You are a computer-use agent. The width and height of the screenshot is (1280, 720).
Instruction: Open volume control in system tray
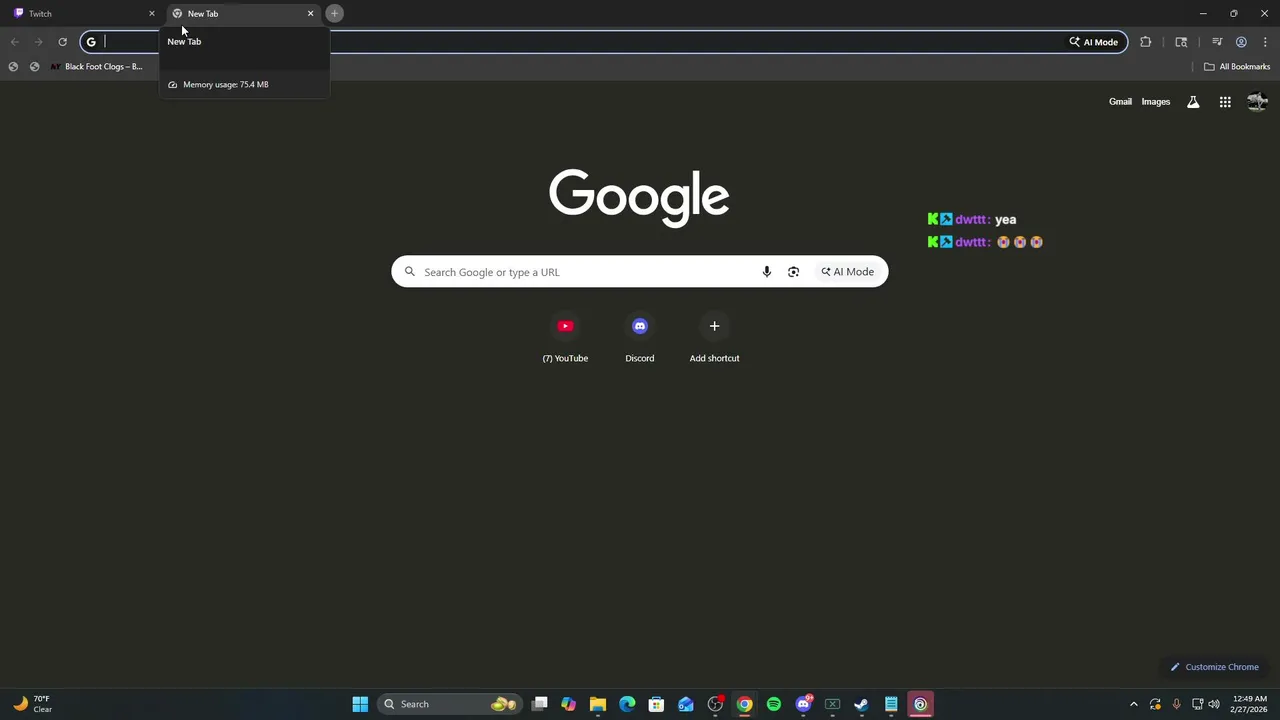pos(1214,704)
